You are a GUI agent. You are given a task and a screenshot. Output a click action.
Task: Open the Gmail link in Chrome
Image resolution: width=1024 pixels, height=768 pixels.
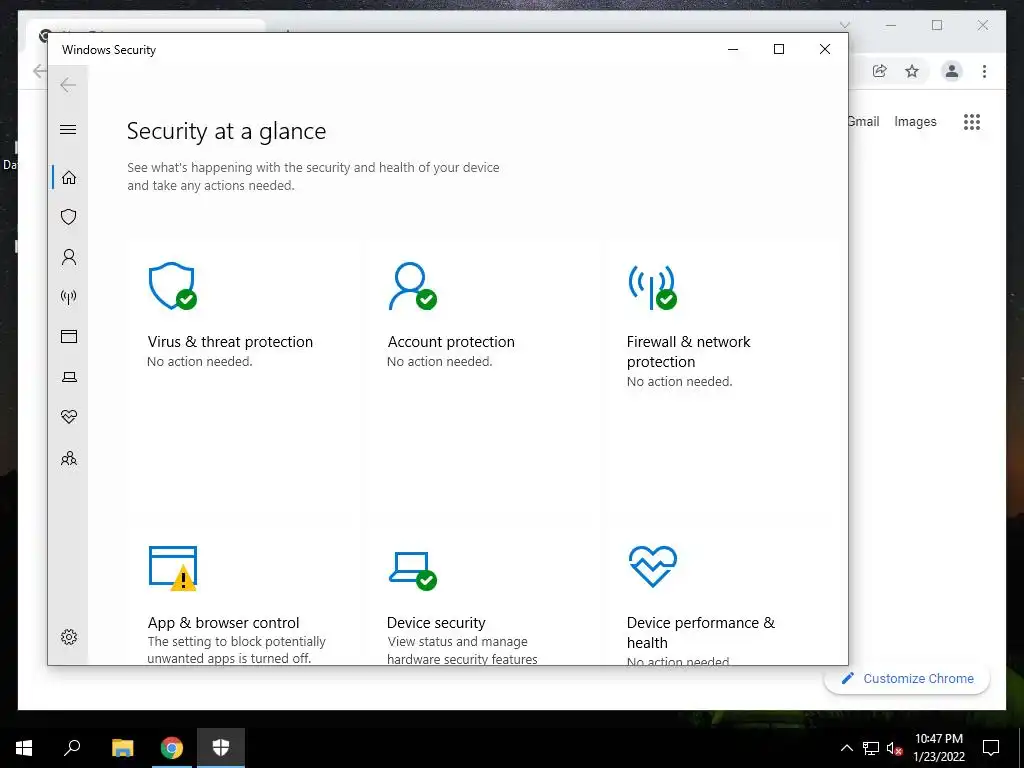(x=864, y=121)
